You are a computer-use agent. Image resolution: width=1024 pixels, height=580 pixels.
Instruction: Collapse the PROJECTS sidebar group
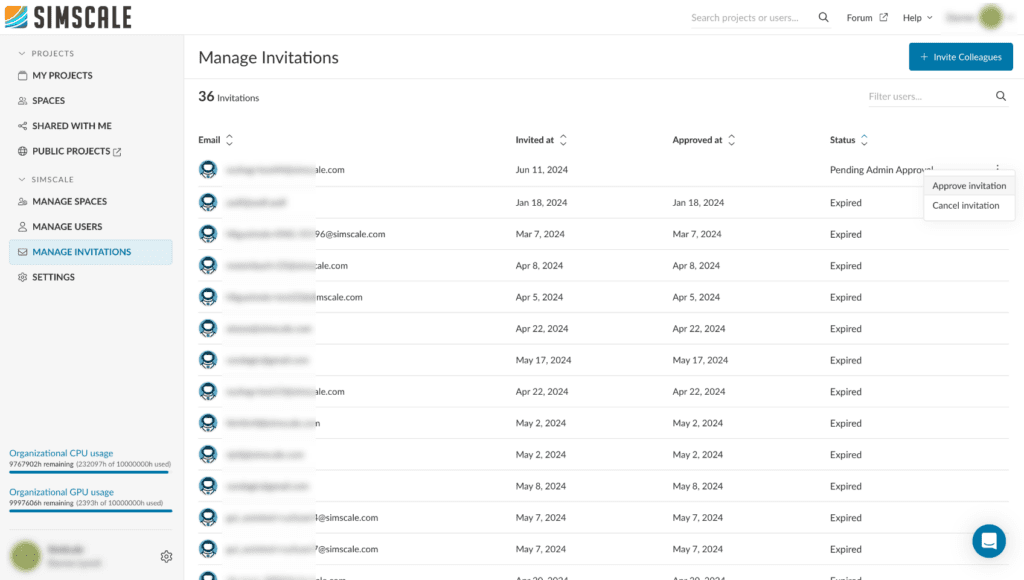point(22,53)
